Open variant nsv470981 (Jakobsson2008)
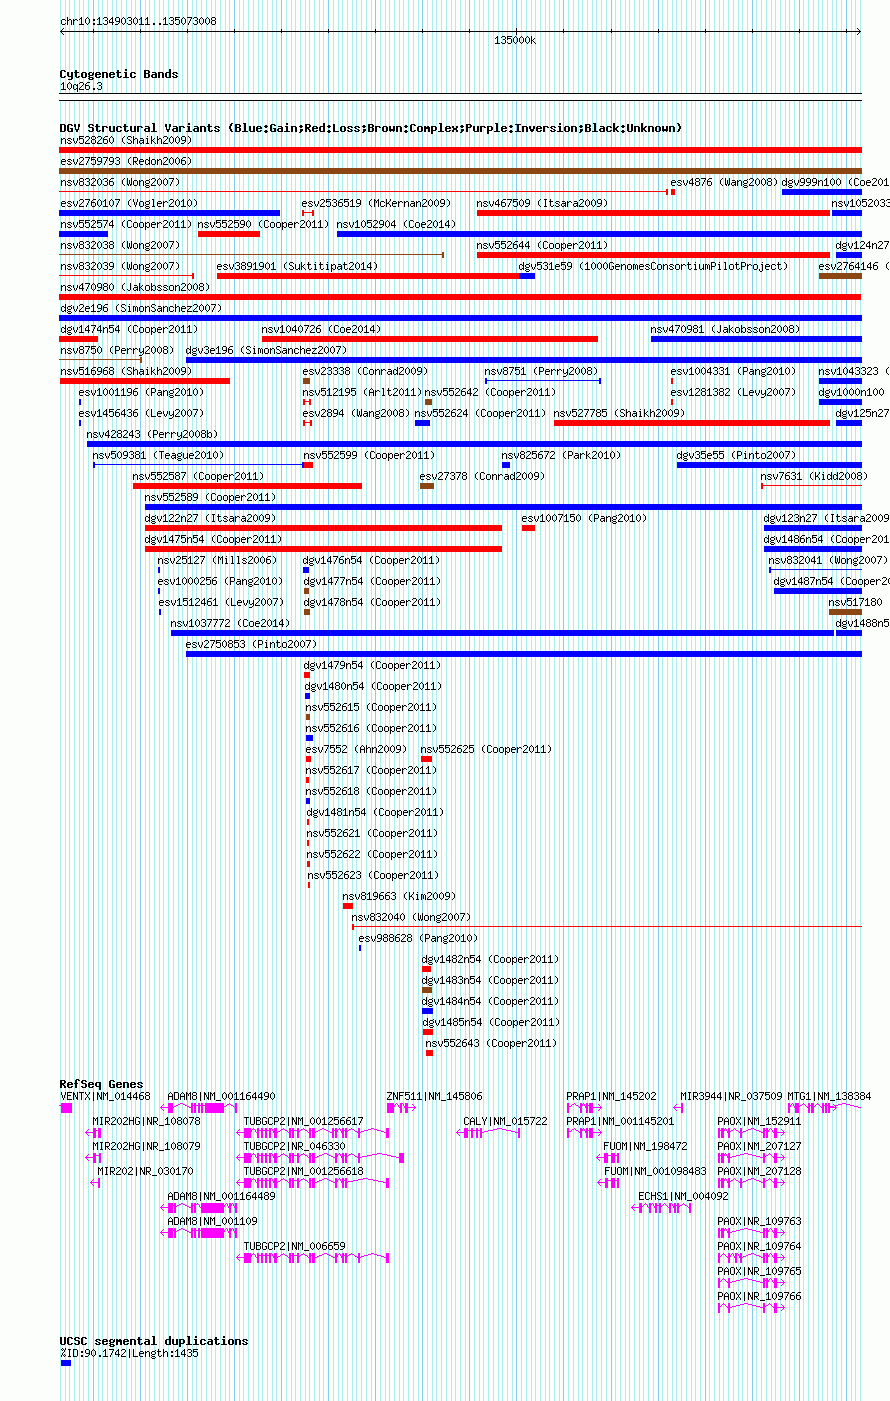Viewport: 890px width, 1401px height. tap(756, 339)
